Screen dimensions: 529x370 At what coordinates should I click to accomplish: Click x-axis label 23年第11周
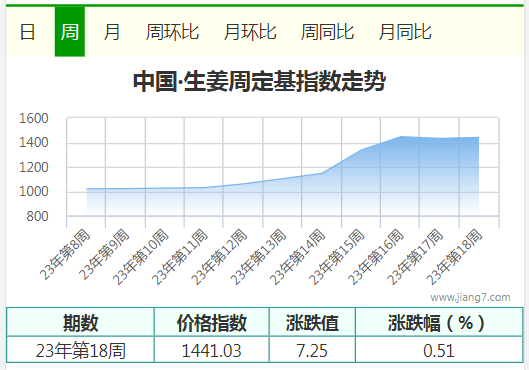tap(180, 257)
